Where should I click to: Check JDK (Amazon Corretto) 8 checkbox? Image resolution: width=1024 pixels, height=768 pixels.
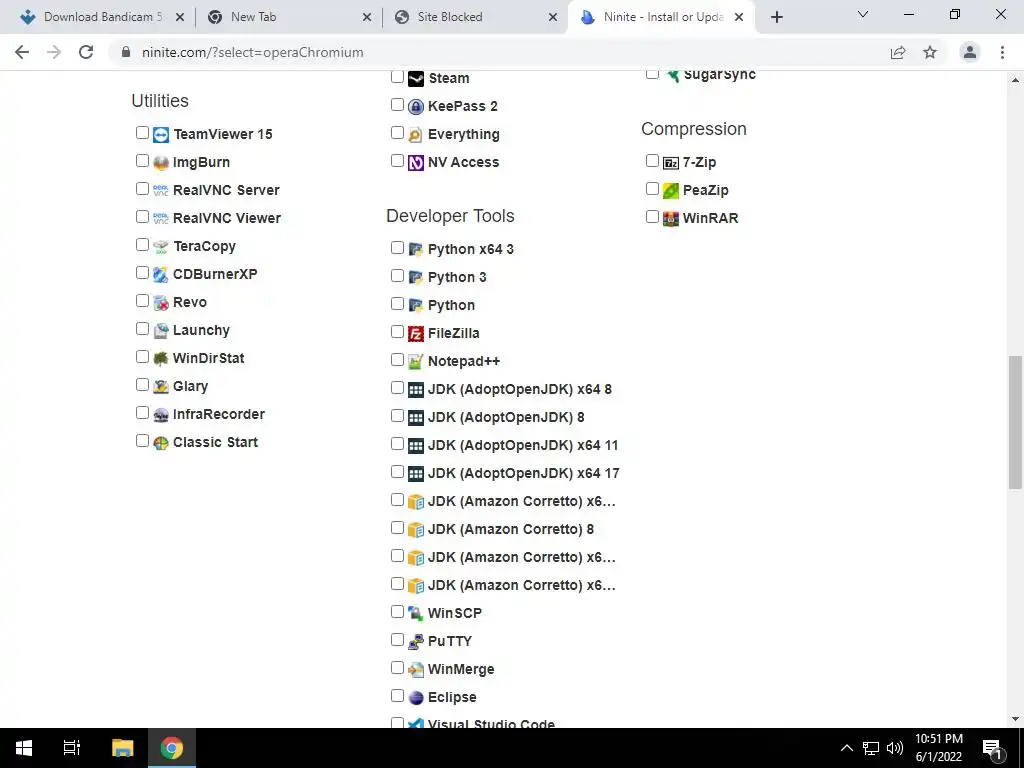(x=397, y=528)
